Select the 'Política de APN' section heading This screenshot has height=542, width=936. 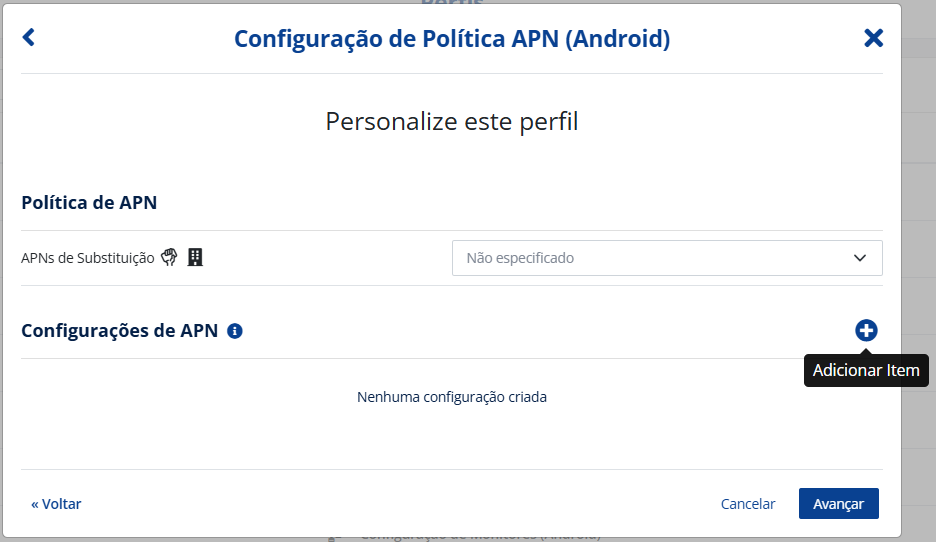(x=89, y=202)
